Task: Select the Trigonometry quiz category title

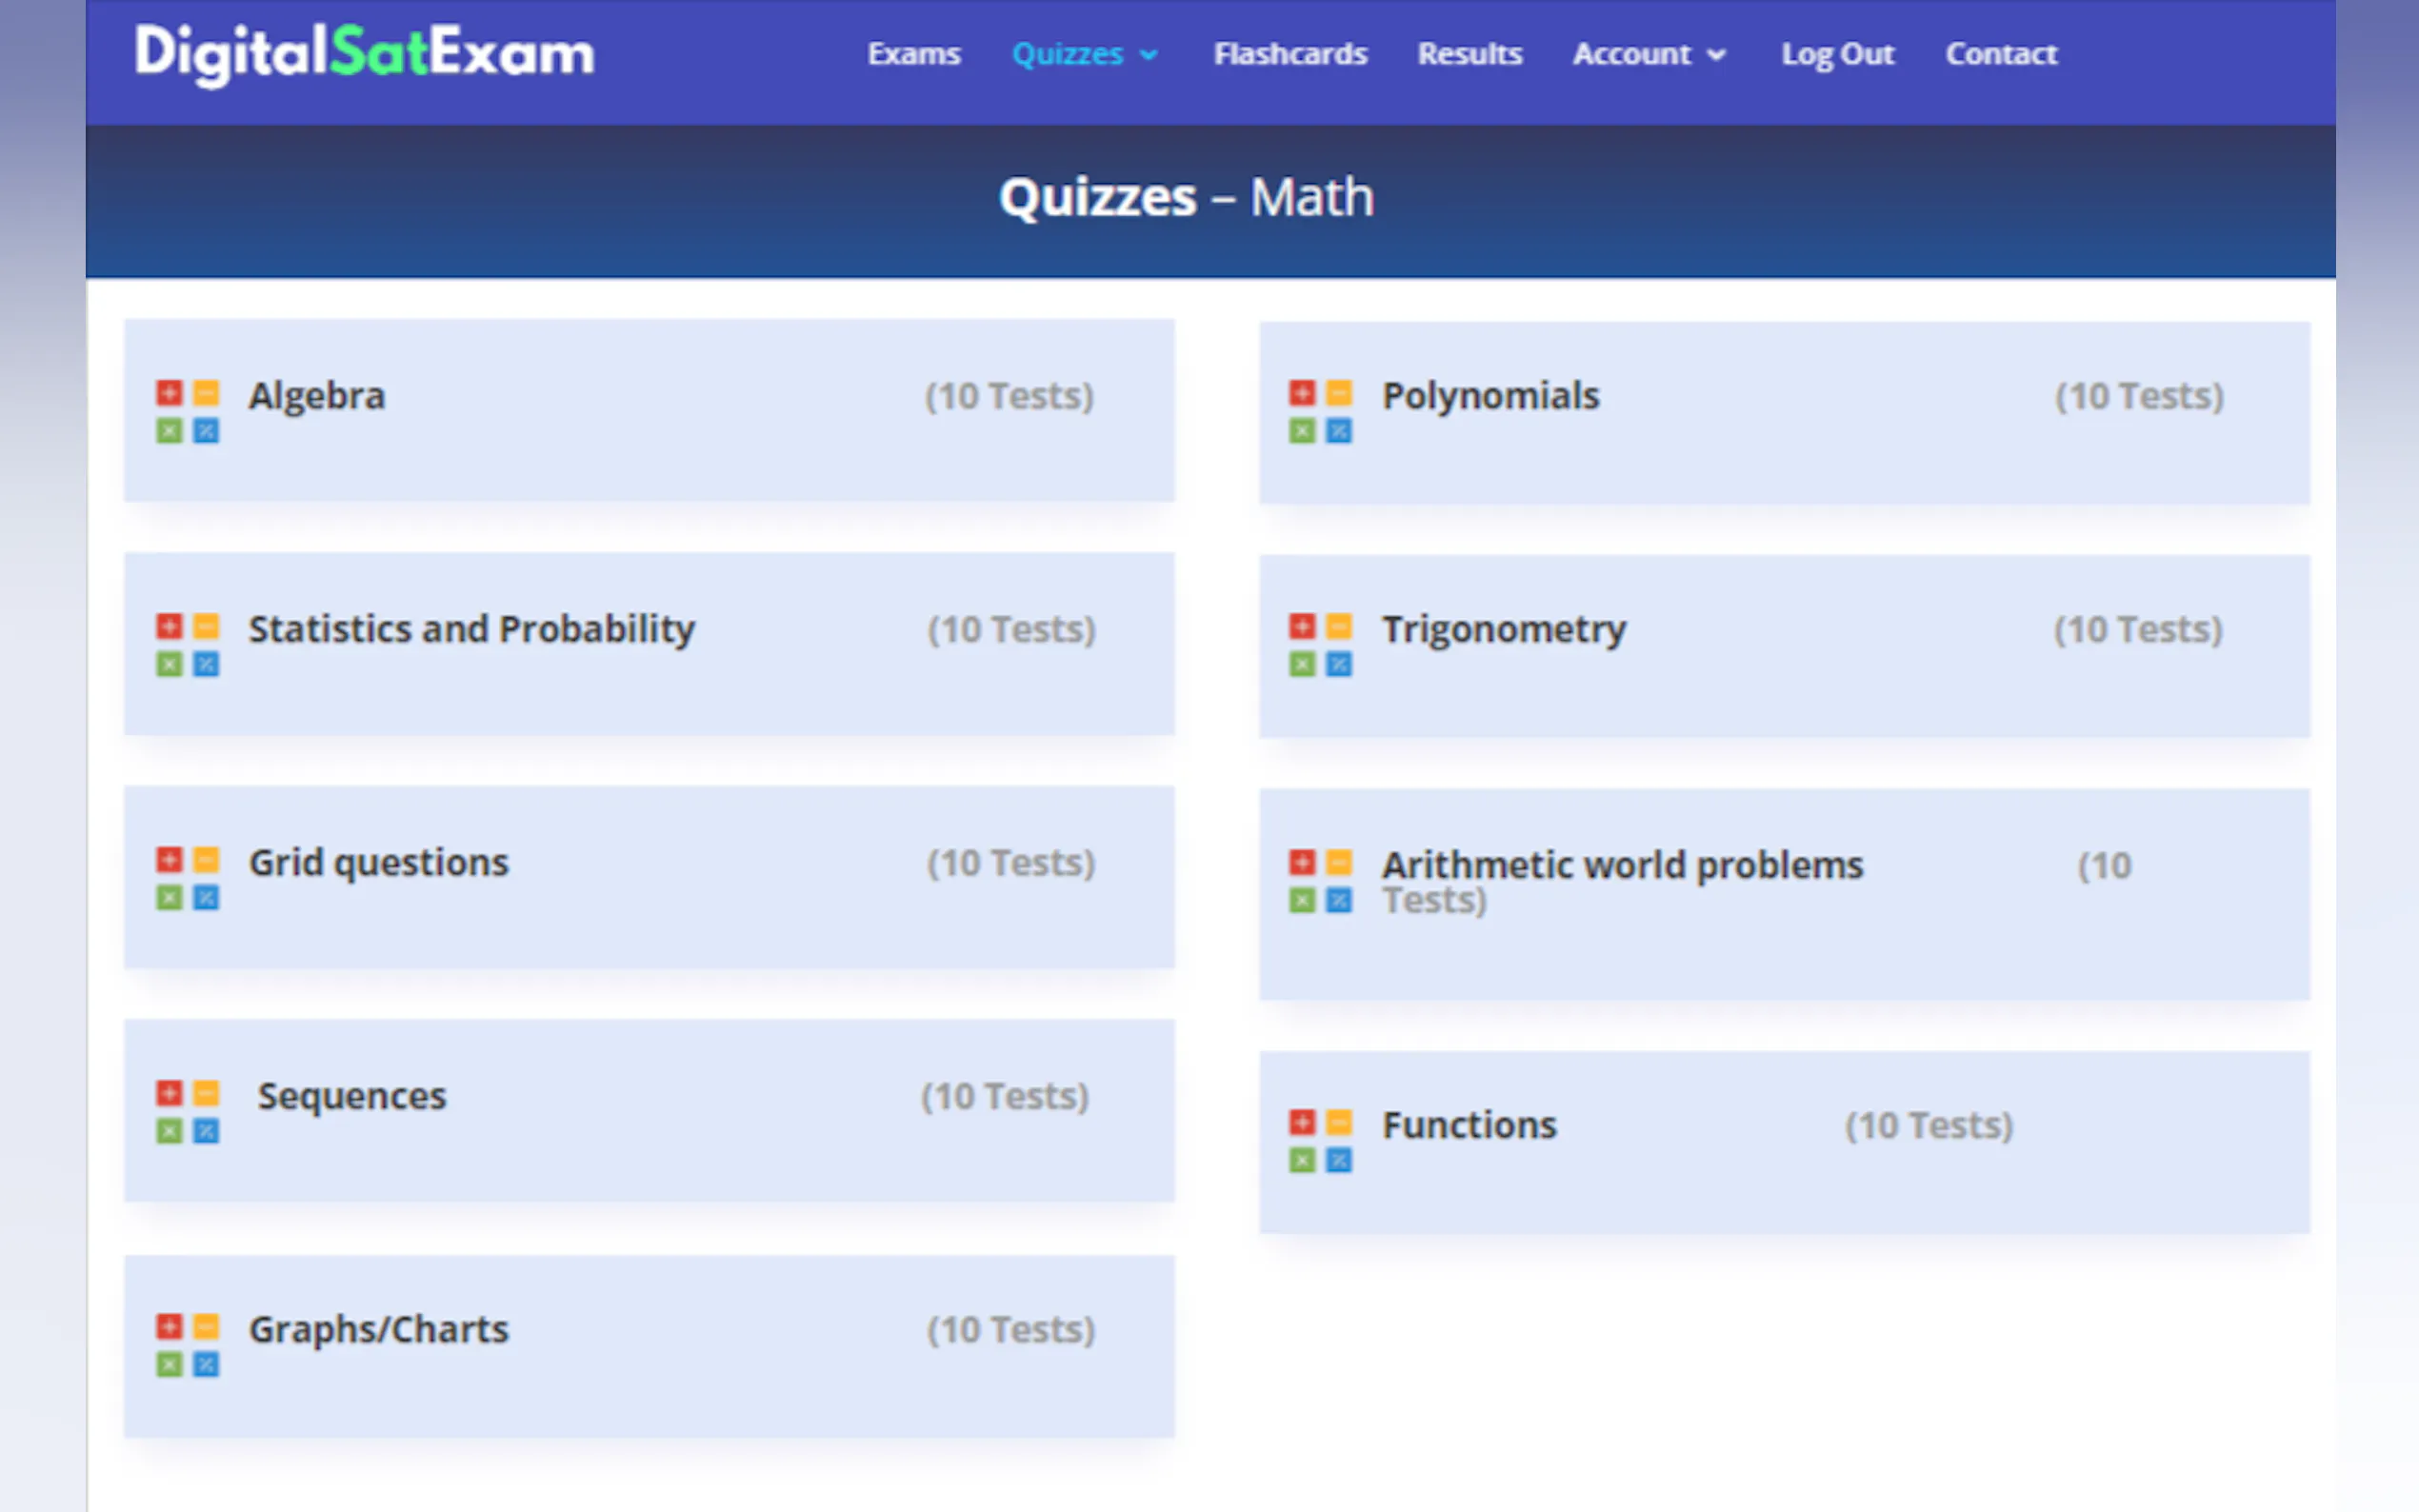Action: (x=1503, y=630)
